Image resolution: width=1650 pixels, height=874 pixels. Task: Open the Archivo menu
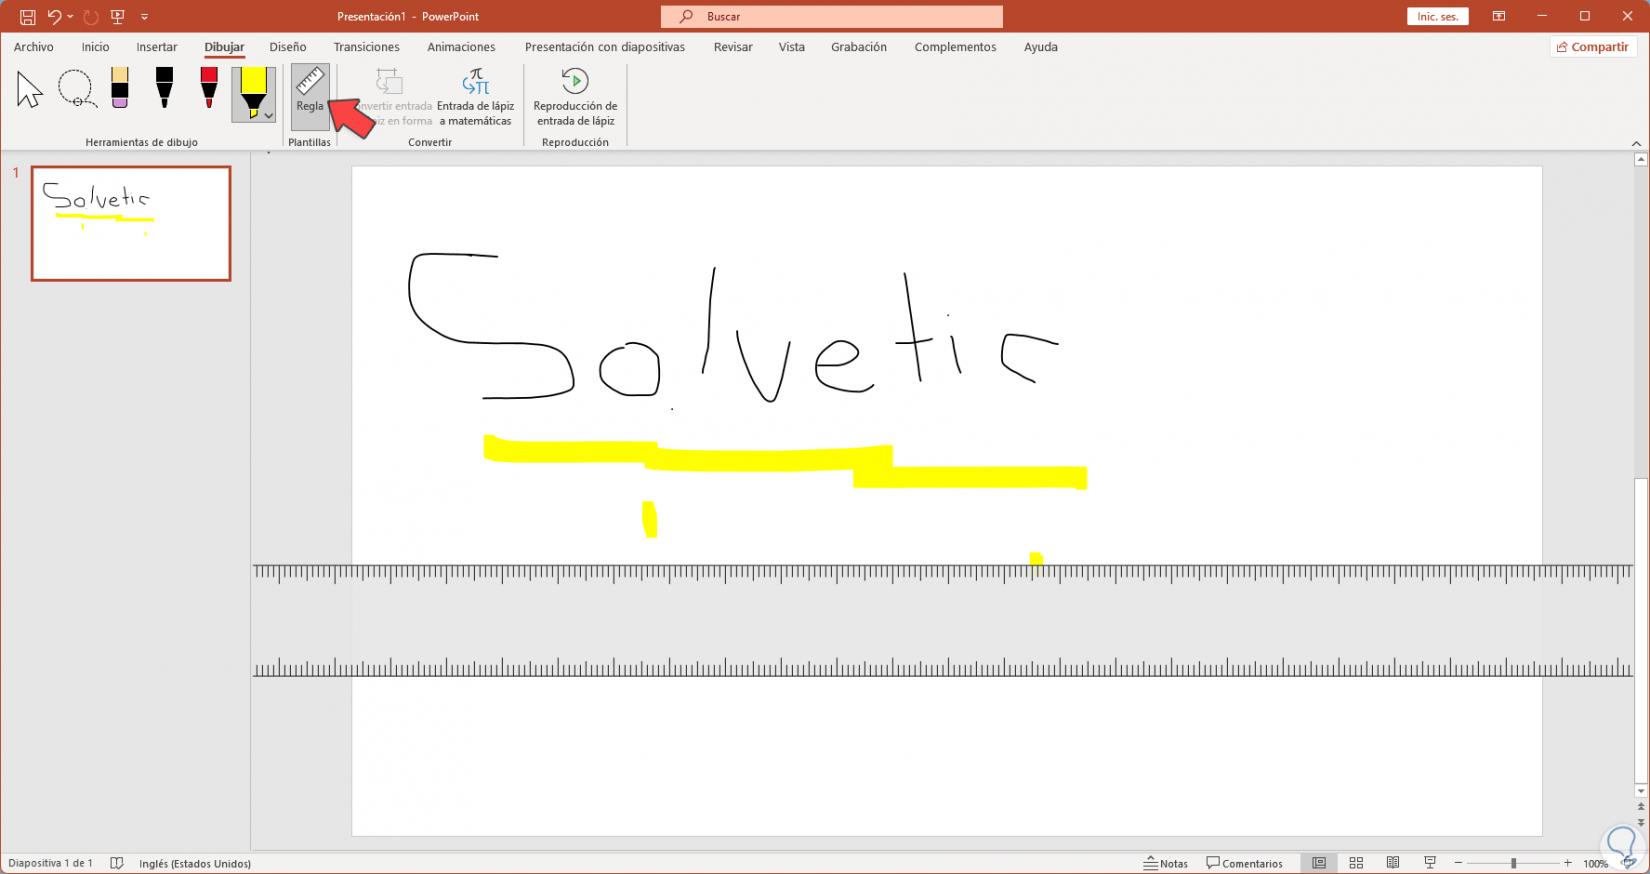click(x=34, y=47)
